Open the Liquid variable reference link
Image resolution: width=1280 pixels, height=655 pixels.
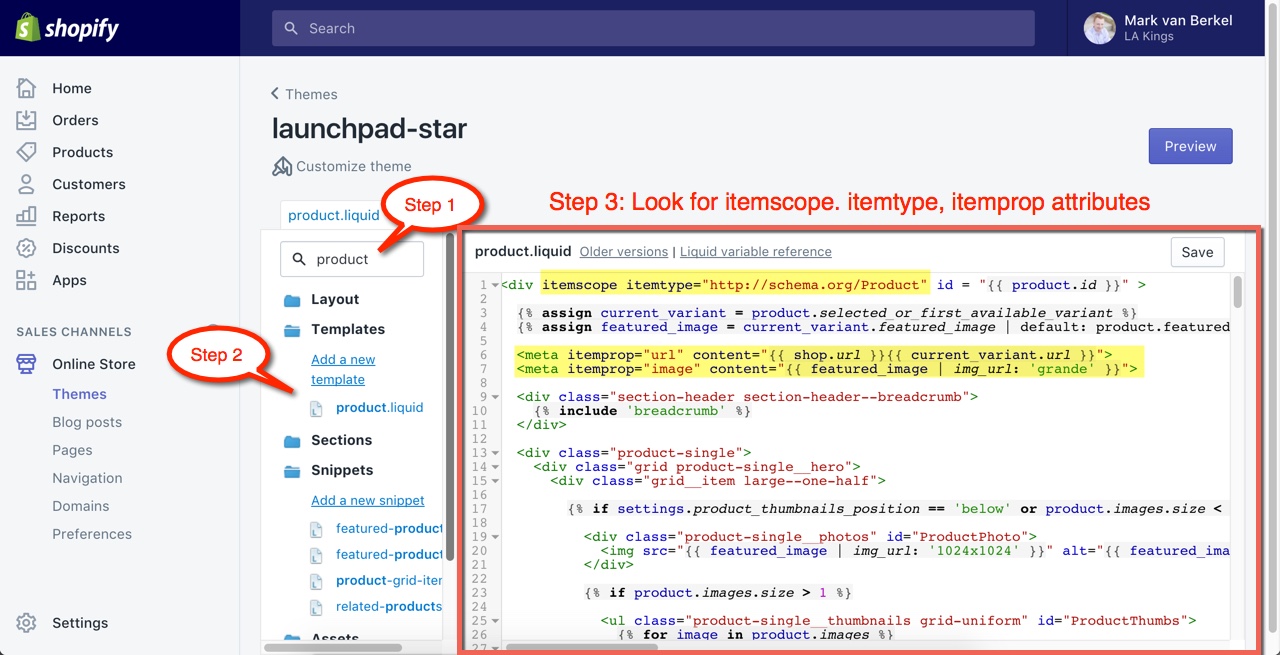756,252
